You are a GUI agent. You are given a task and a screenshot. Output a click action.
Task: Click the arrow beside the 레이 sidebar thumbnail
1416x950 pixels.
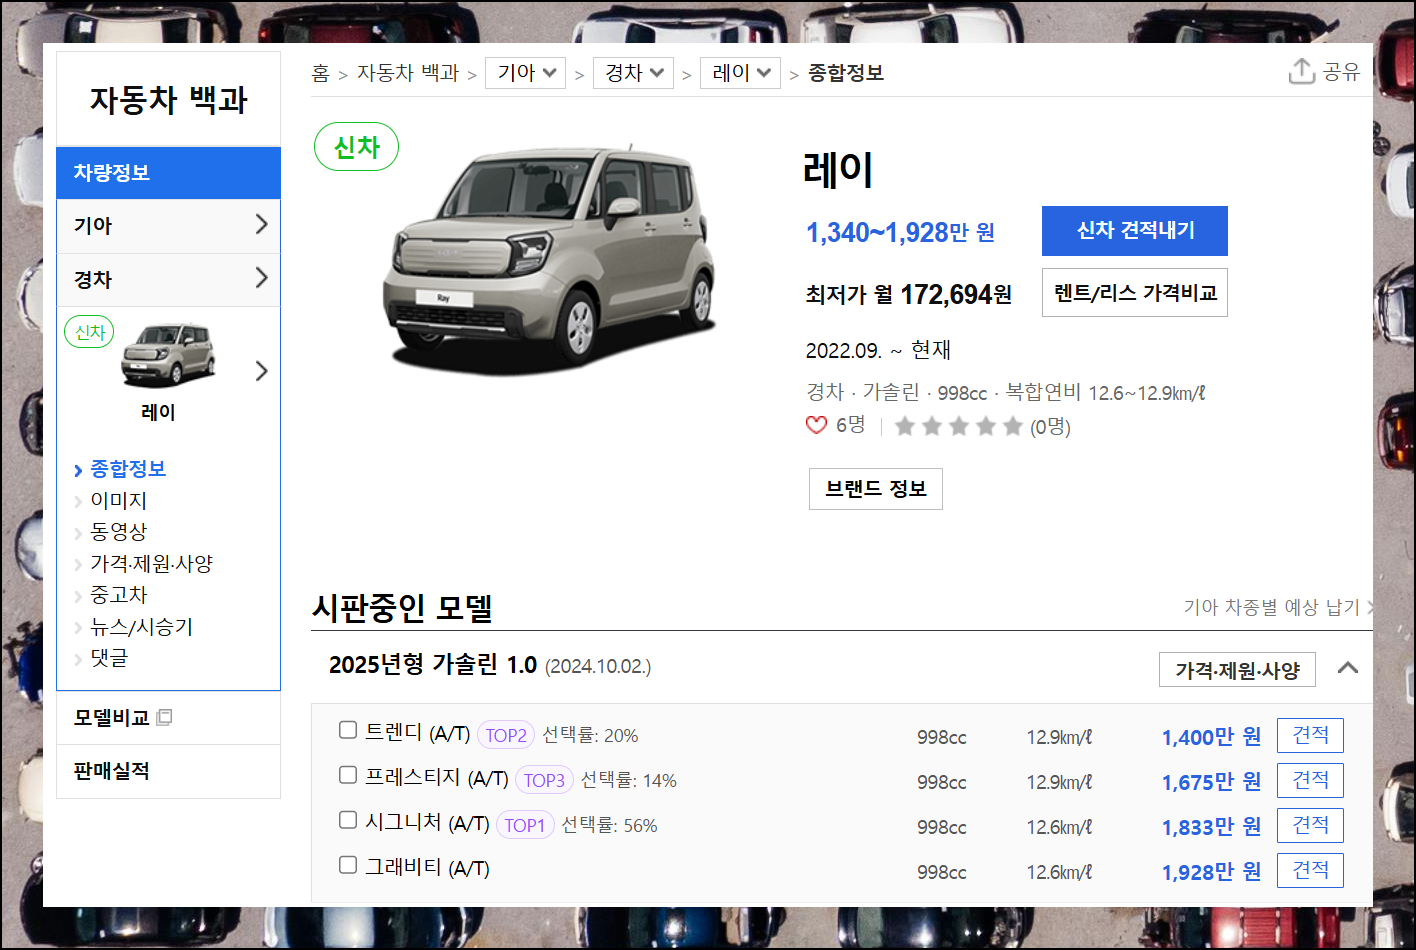point(262,371)
